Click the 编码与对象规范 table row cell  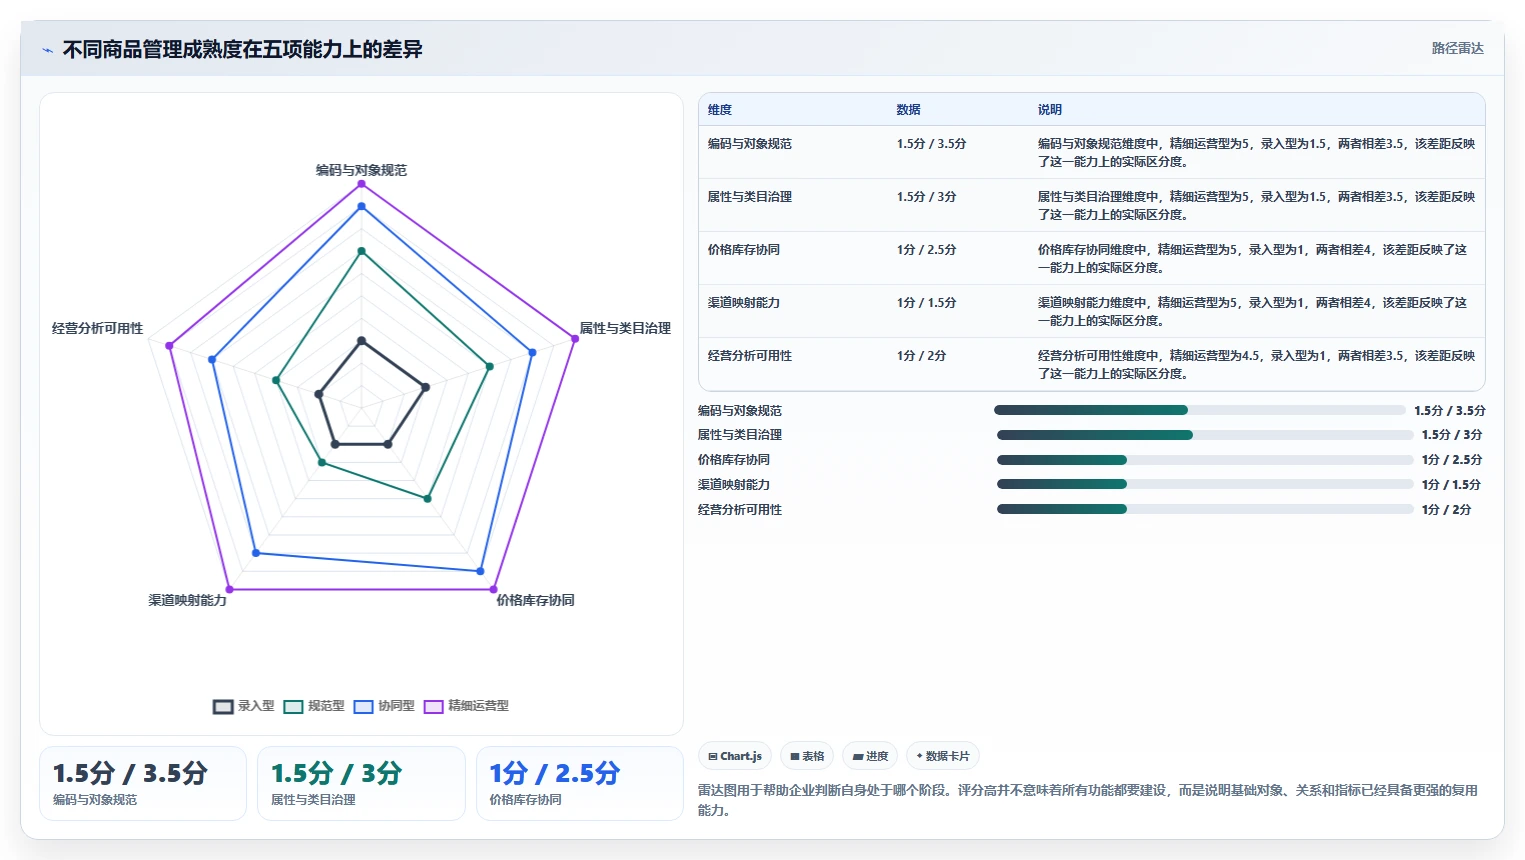point(749,144)
